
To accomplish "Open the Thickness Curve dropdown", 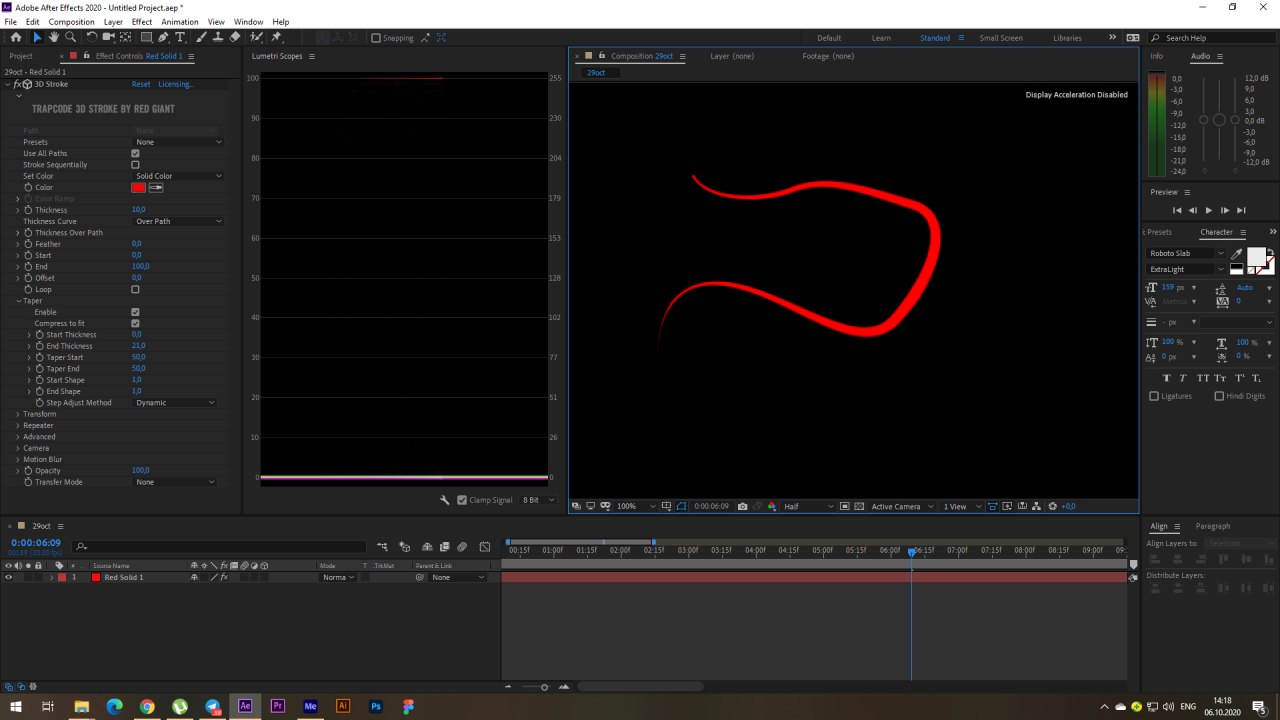I will [178, 221].
